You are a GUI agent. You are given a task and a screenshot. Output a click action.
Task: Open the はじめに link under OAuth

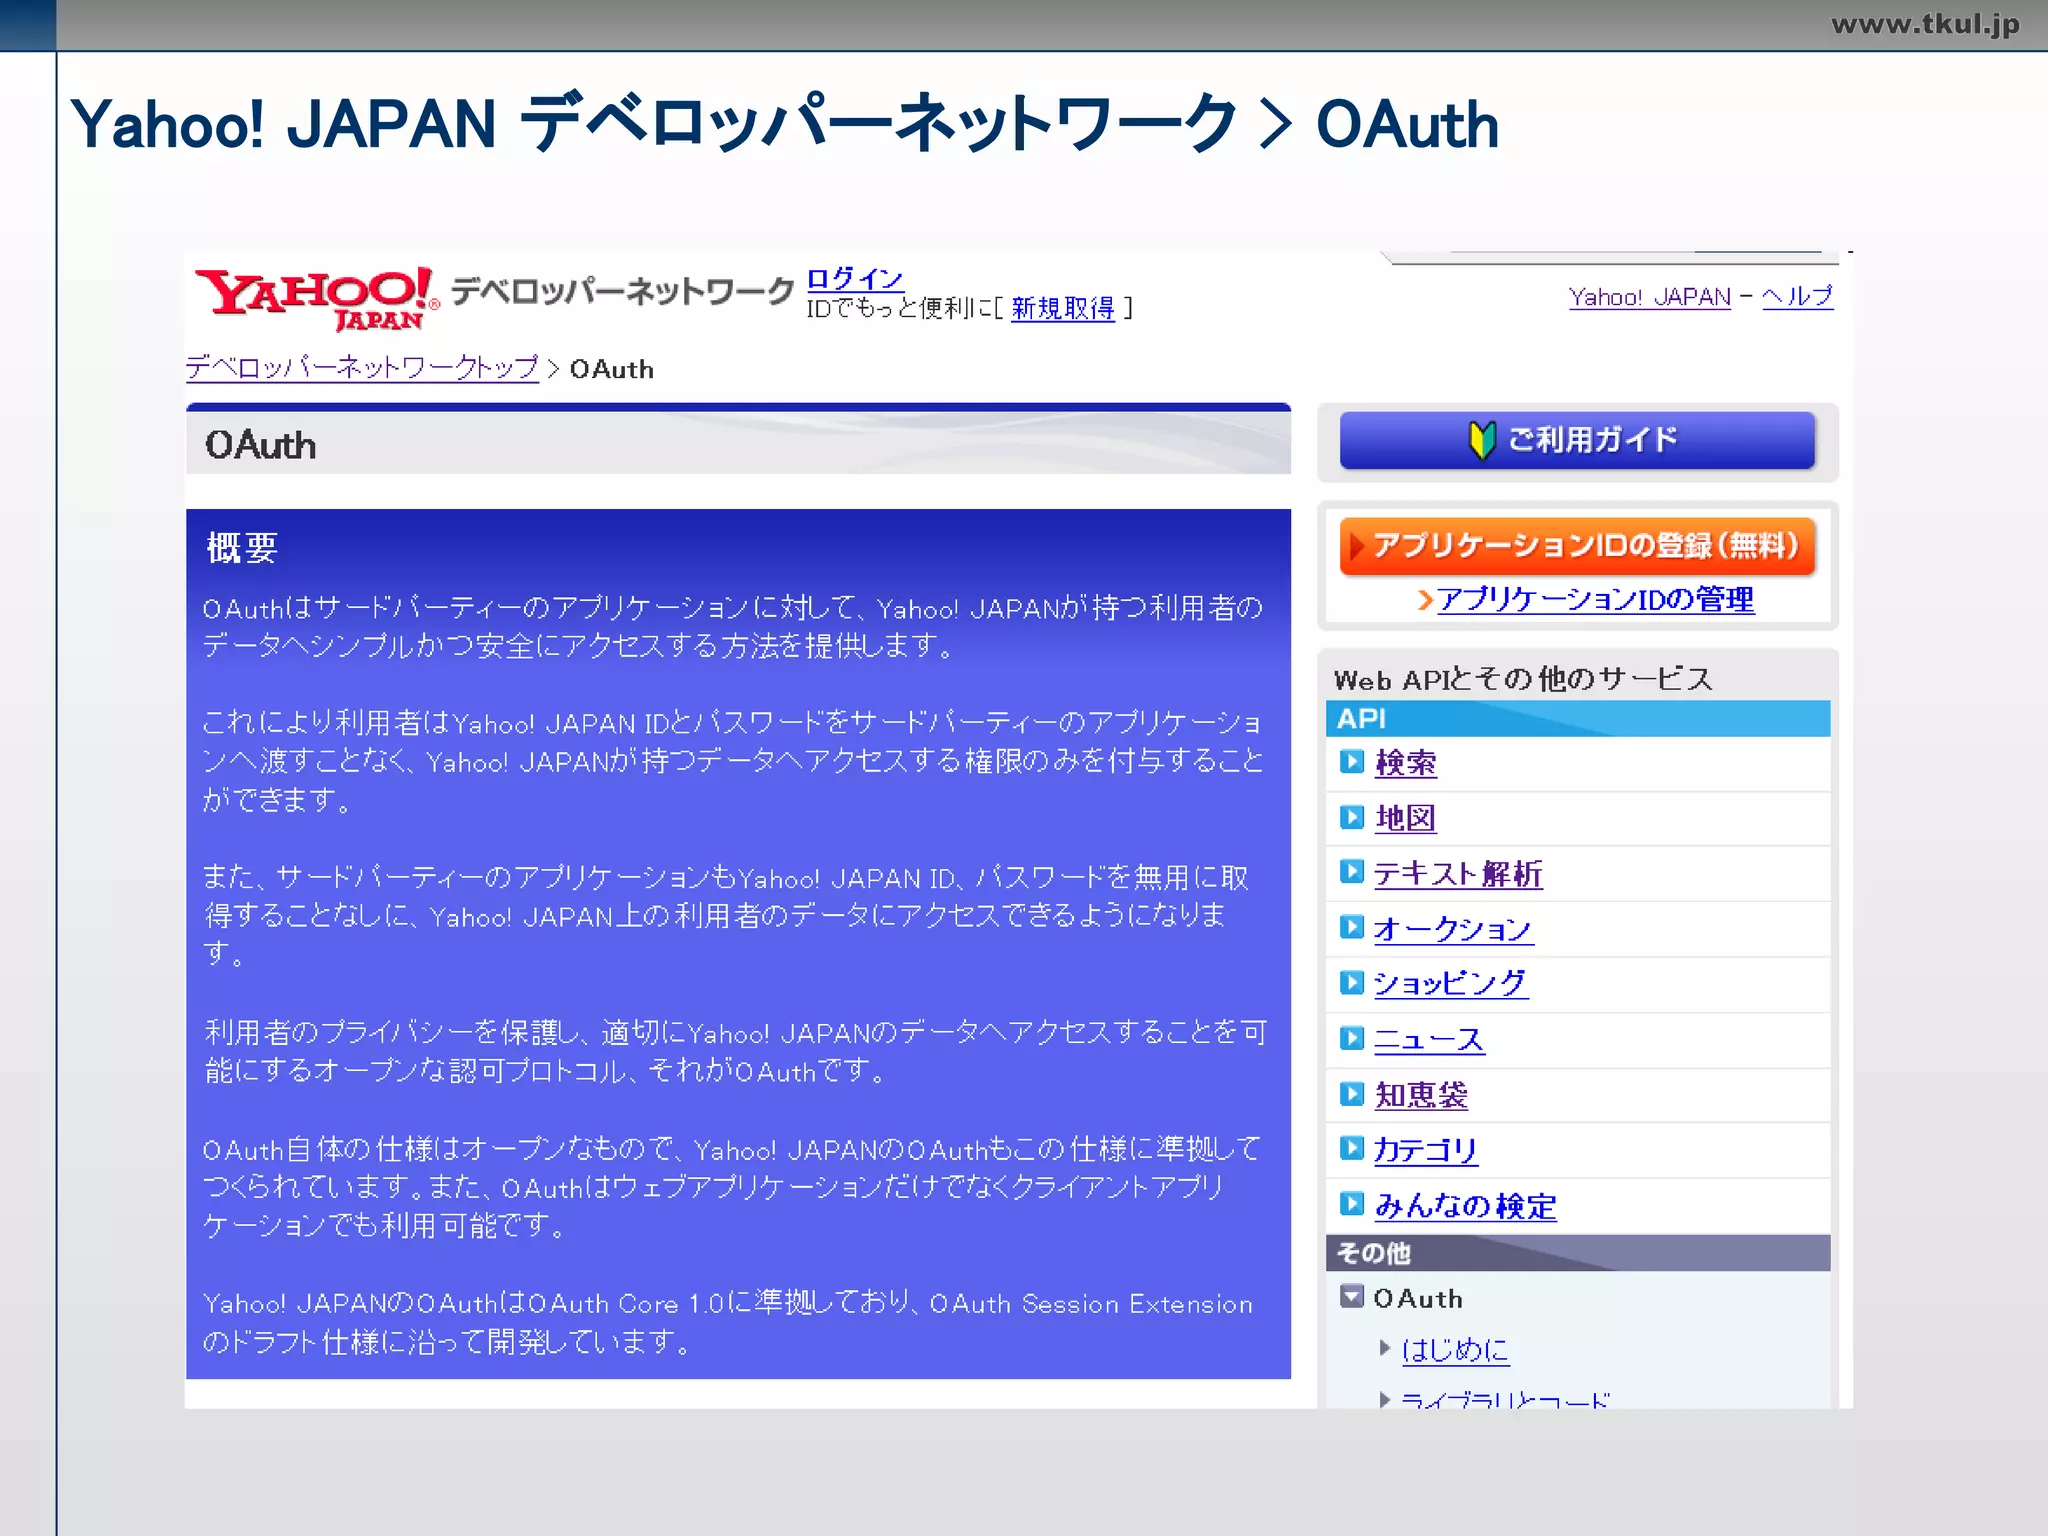coord(1455,1350)
